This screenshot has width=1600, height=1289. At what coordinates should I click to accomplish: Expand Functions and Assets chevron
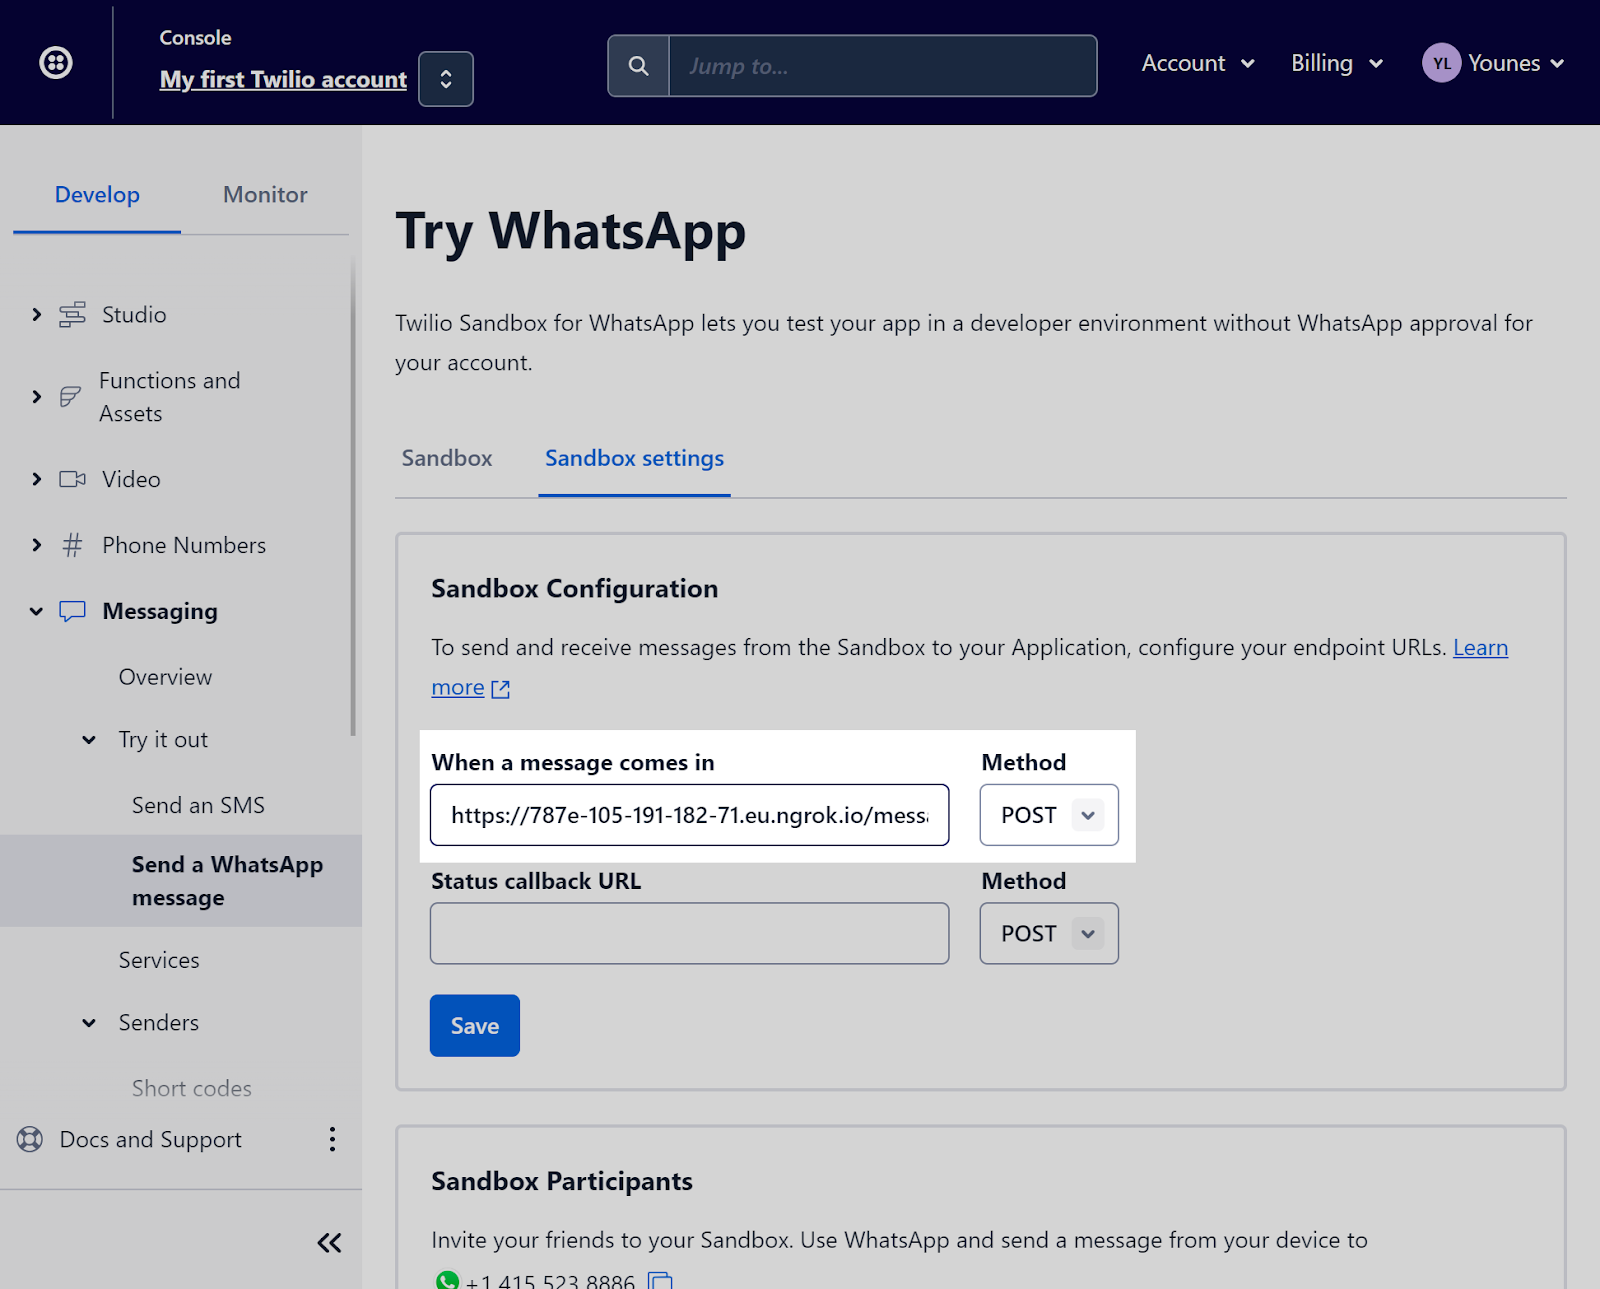pyautogui.click(x=37, y=397)
